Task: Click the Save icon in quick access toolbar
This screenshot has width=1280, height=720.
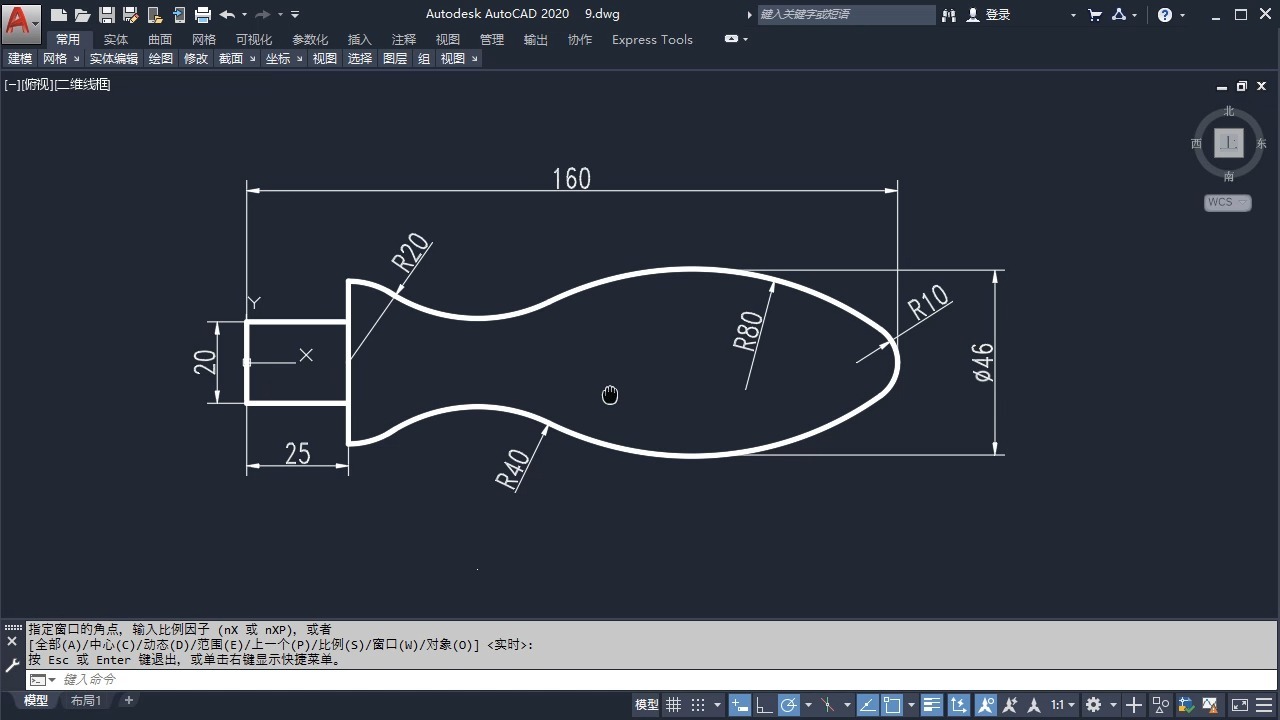Action: click(x=107, y=15)
